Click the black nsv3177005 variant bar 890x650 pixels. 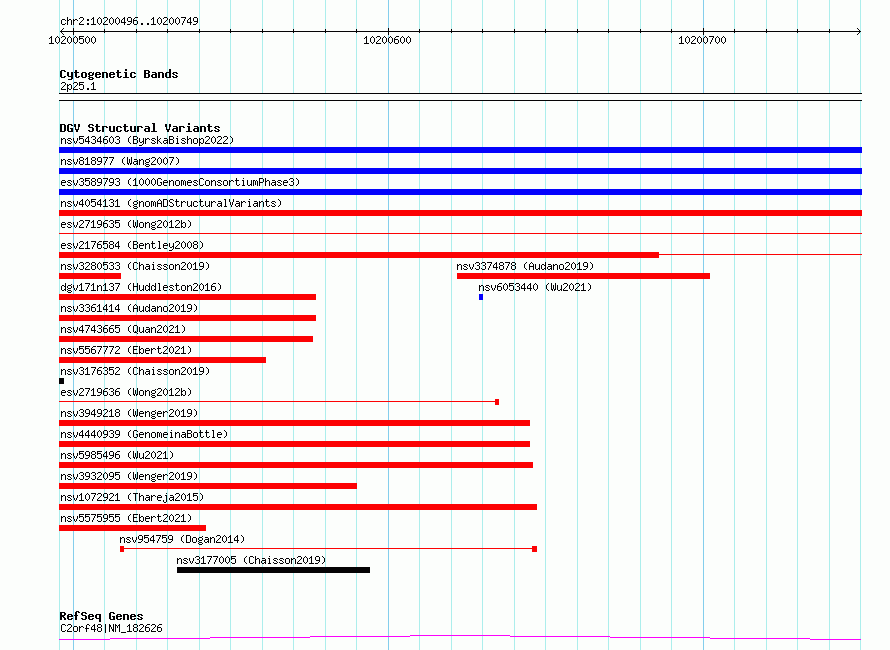273,570
